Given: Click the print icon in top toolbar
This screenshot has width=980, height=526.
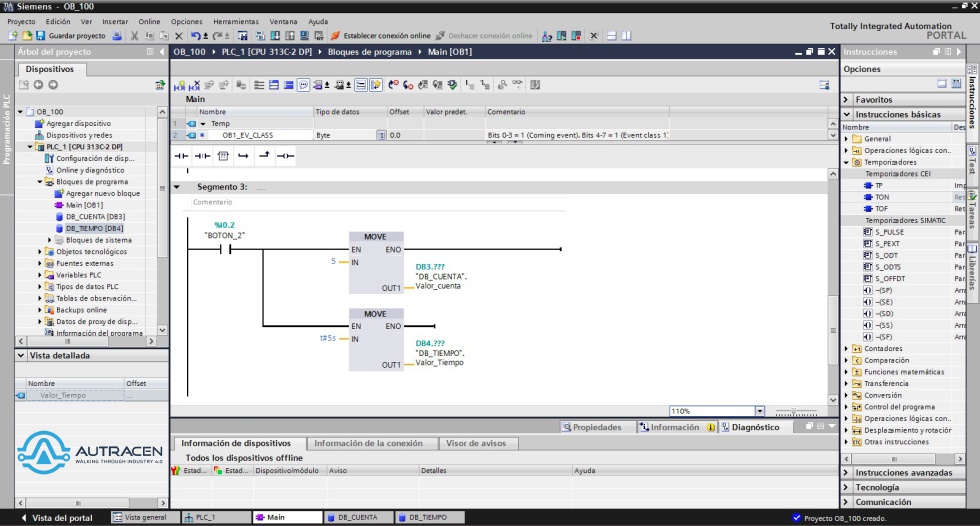Looking at the screenshot, I should [117, 36].
